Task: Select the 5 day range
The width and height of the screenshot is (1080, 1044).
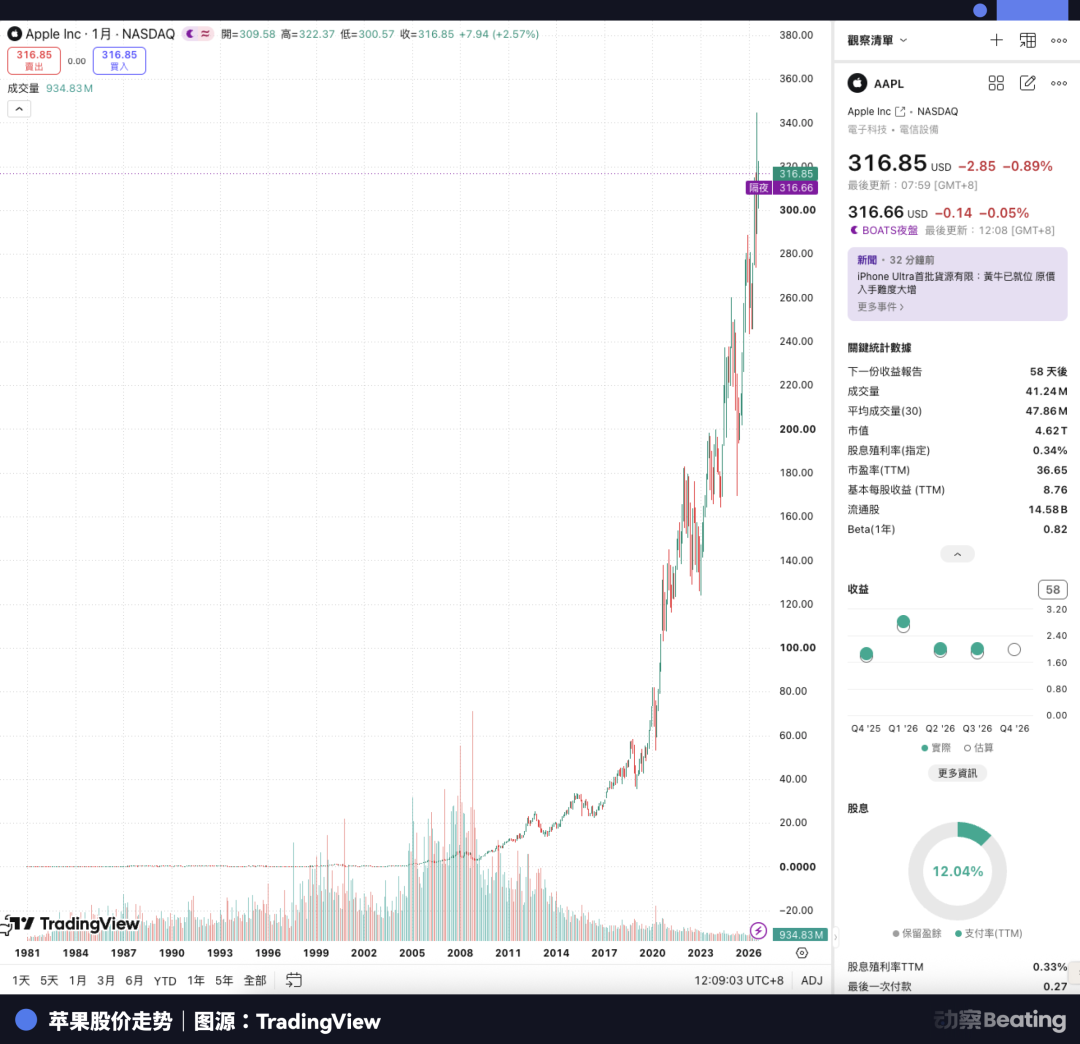Action: pyautogui.click(x=49, y=980)
